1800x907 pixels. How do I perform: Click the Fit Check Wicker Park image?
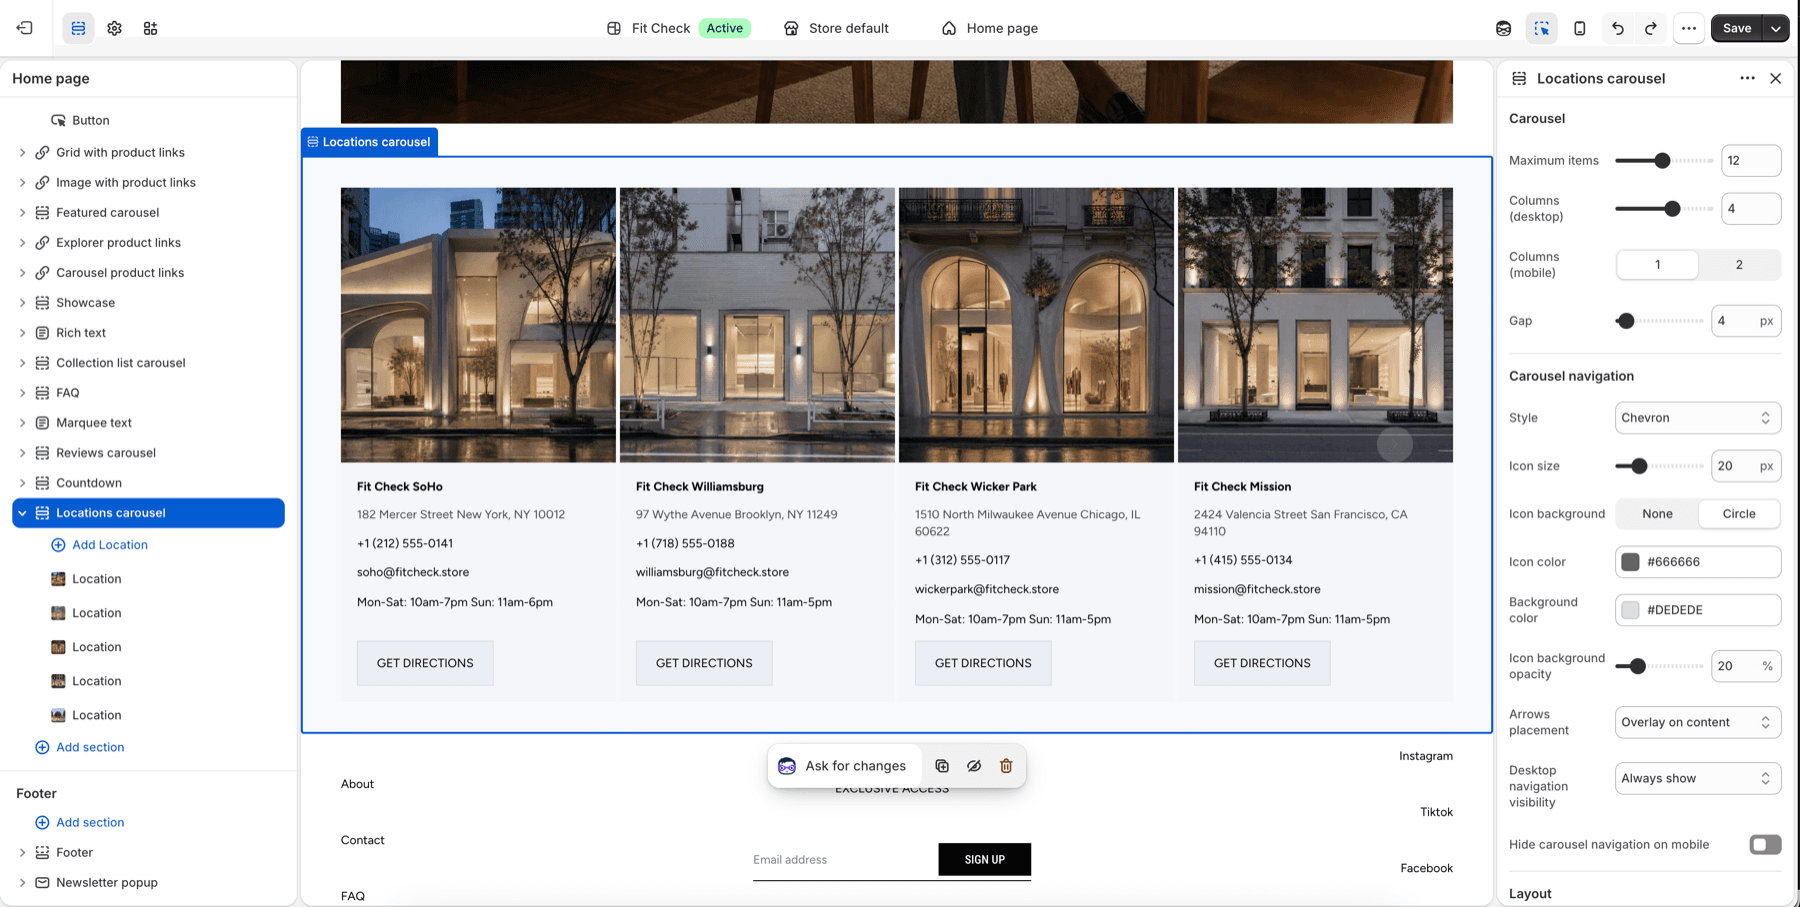pyautogui.click(x=1036, y=325)
